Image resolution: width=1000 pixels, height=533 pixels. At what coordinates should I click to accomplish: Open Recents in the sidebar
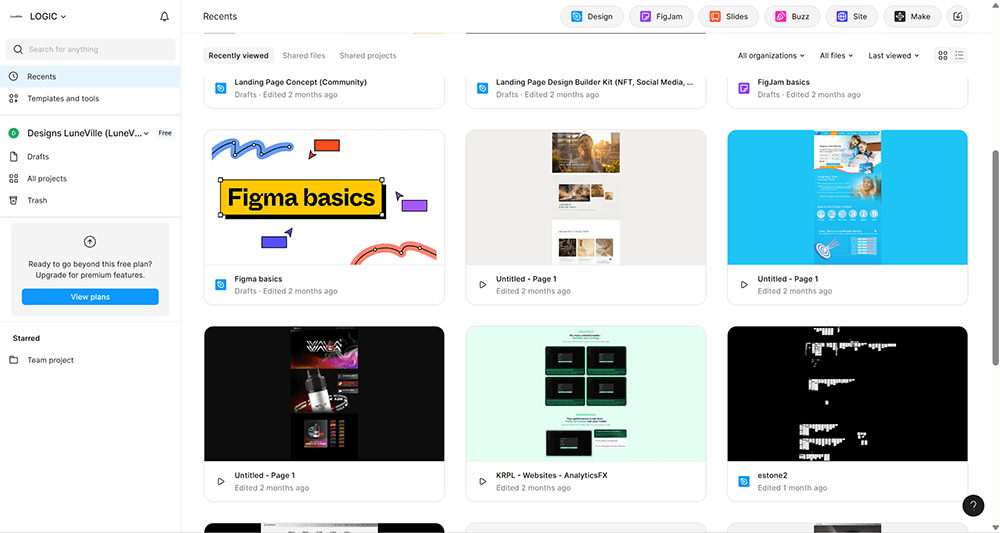pos(91,77)
